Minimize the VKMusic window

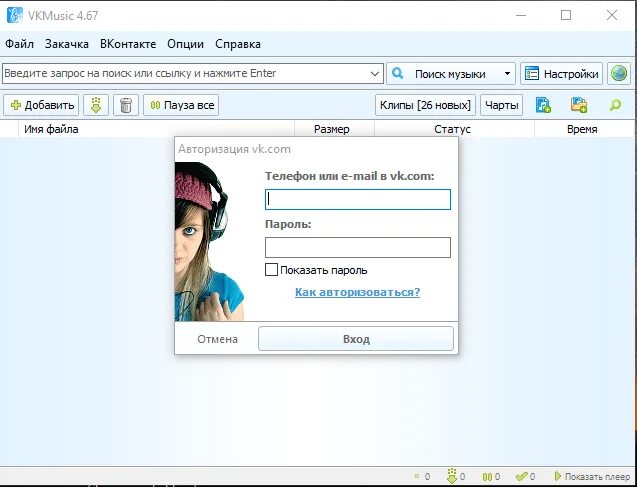pos(521,15)
